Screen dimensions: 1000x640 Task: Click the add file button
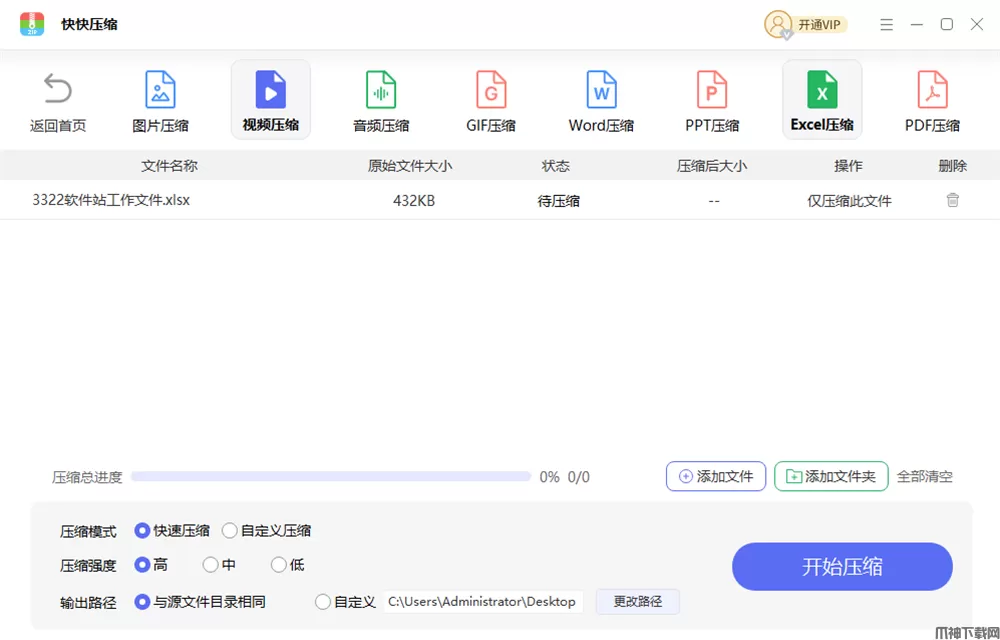point(716,477)
